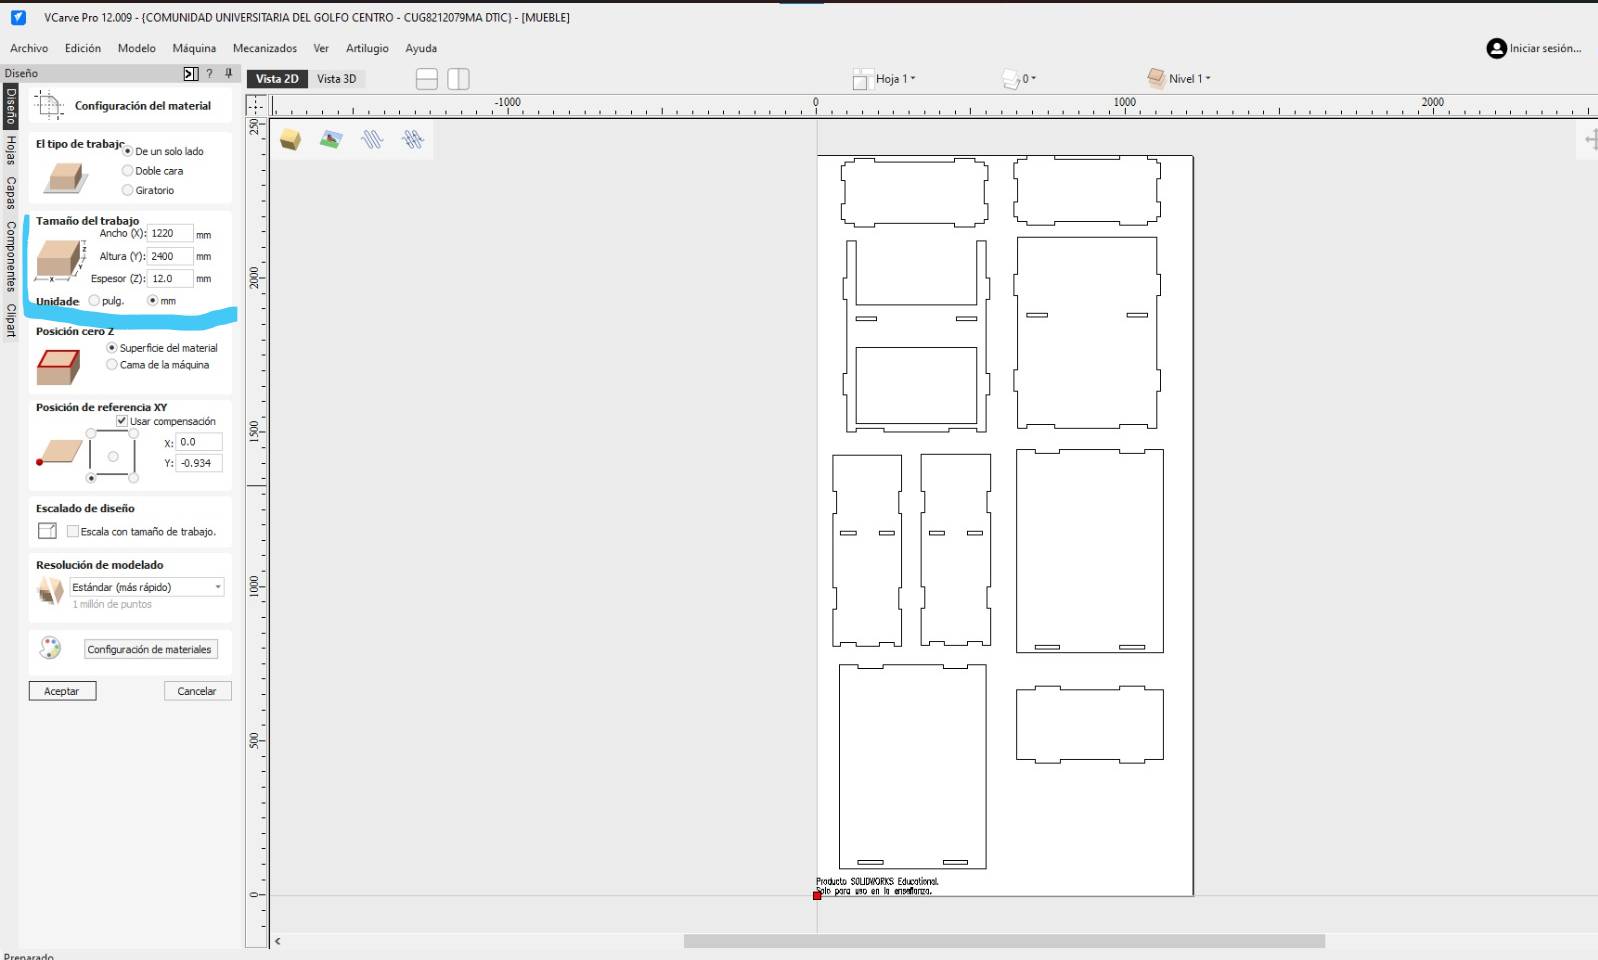Click the vertical split view icon
The height and width of the screenshot is (960, 1598).
pyautogui.click(x=458, y=79)
